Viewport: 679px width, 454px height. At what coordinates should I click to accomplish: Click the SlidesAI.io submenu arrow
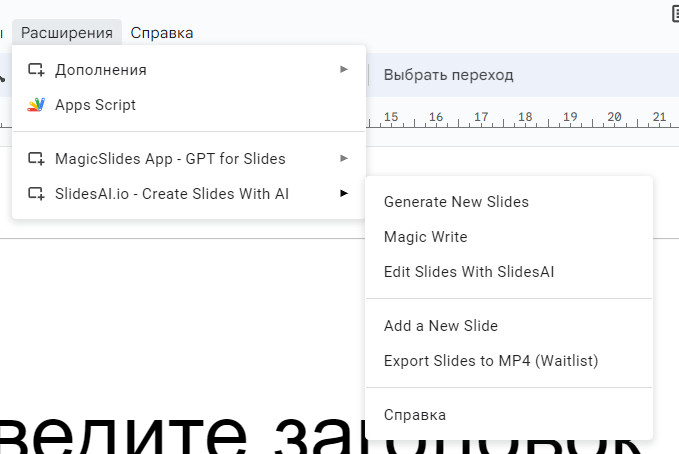point(344,194)
